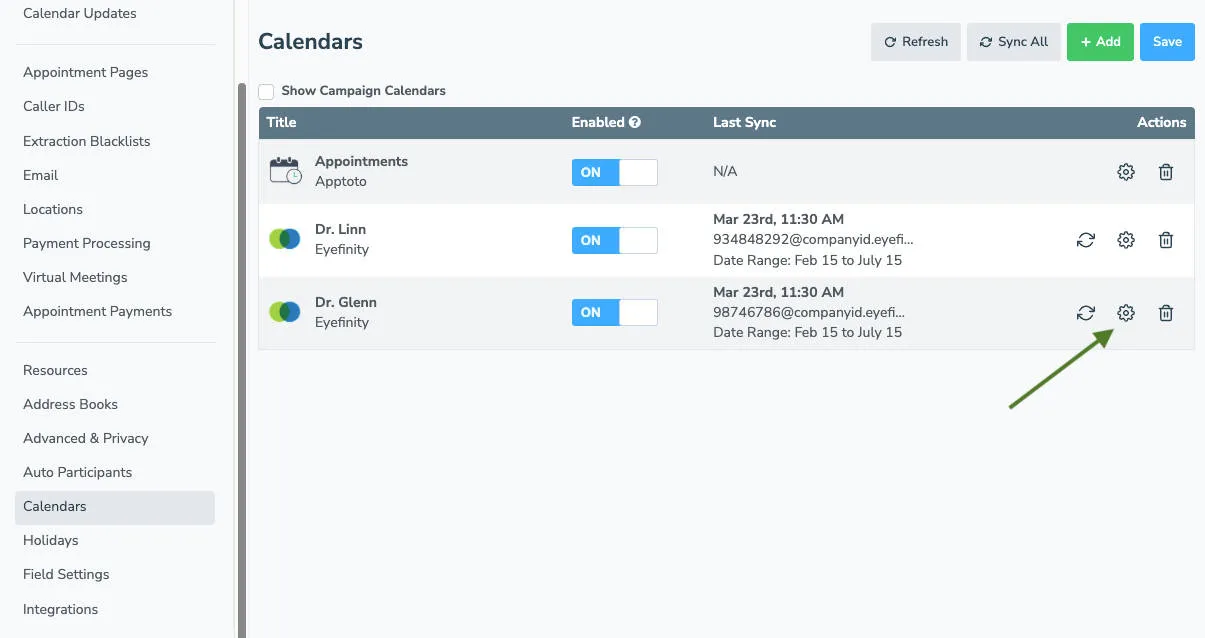
Task: Open settings gear for the Appointments calendar
Action: [1125, 172]
